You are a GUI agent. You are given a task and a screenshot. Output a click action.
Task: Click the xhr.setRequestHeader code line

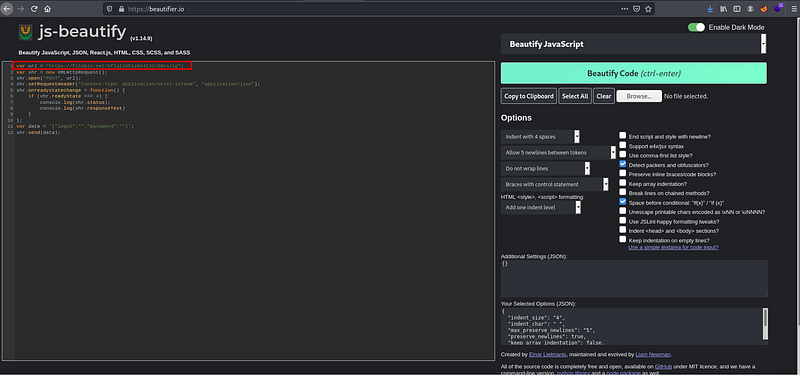tap(138, 84)
